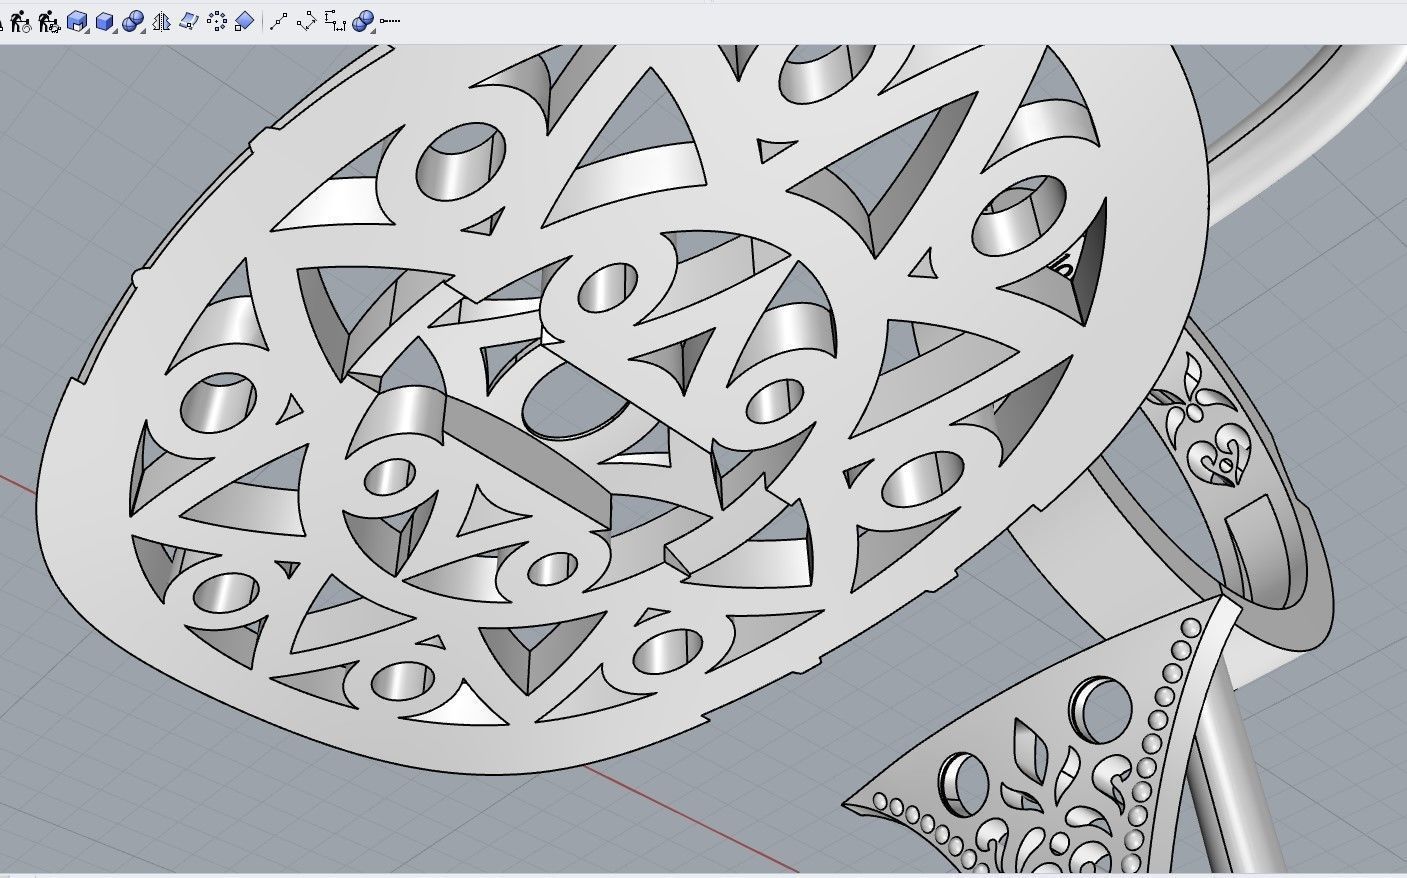
Task: Activate the Mirror tool icon
Action: point(161,20)
